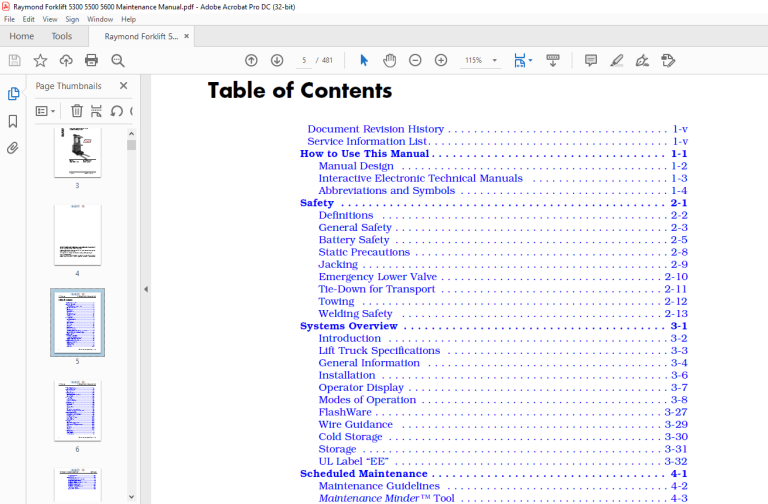768x504 pixels.
Task: Zoom out using the minus icon
Action: [415, 60]
